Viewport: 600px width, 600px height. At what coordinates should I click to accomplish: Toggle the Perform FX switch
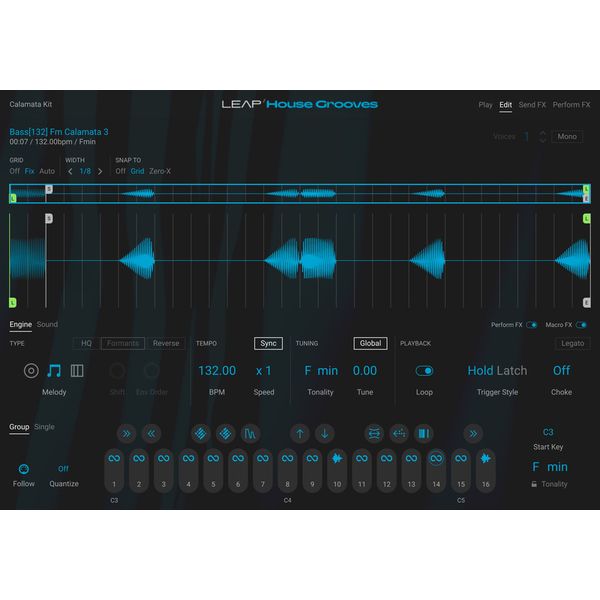532,325
